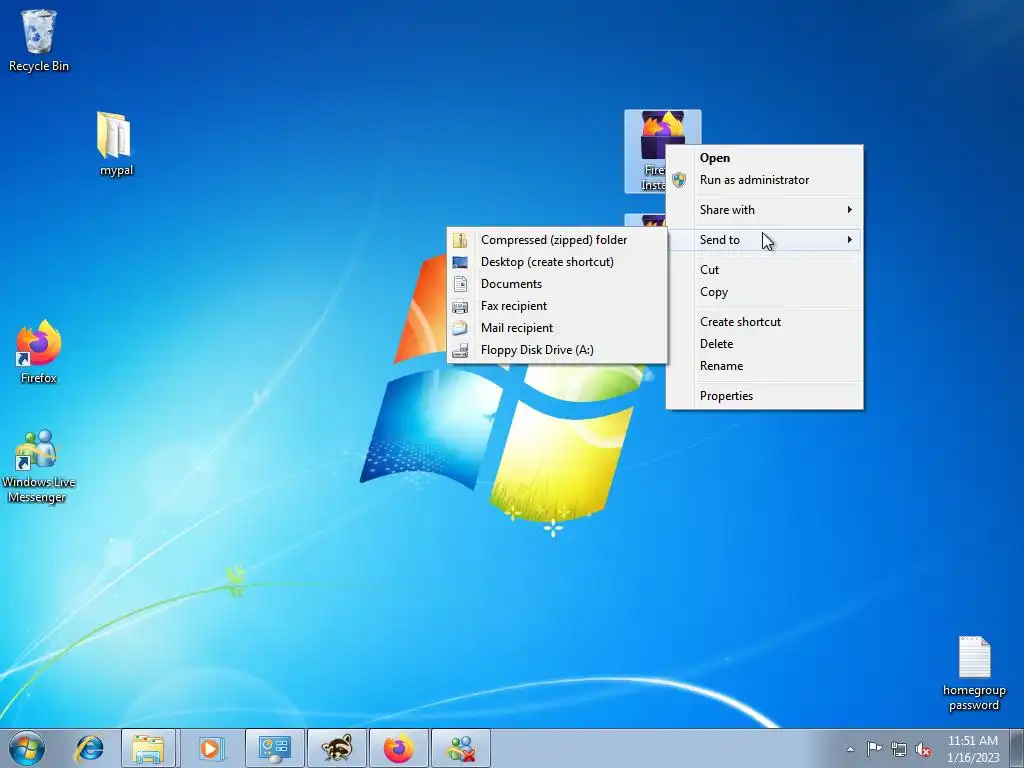Viewport: 1024px width, 768px height.
Task: Click the Share with submenu arrow
Action: point(849,210)
